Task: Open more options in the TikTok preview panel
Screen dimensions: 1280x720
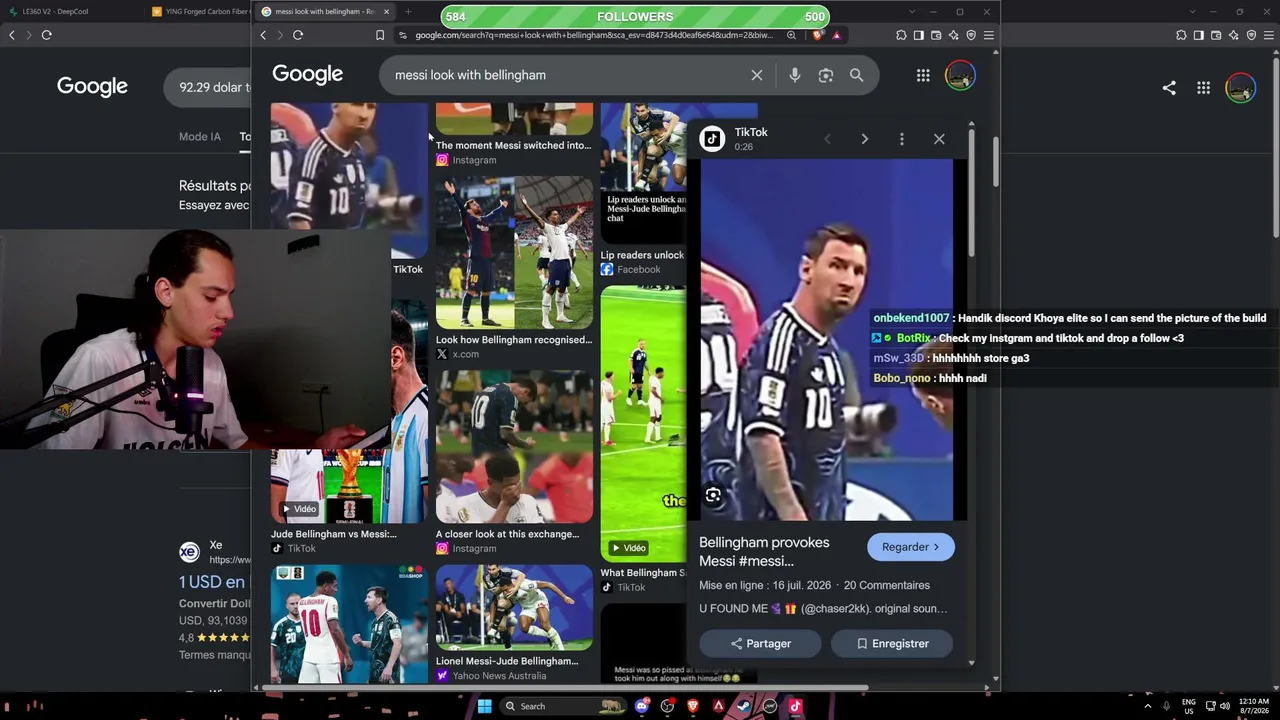Action: pos(902,139)
